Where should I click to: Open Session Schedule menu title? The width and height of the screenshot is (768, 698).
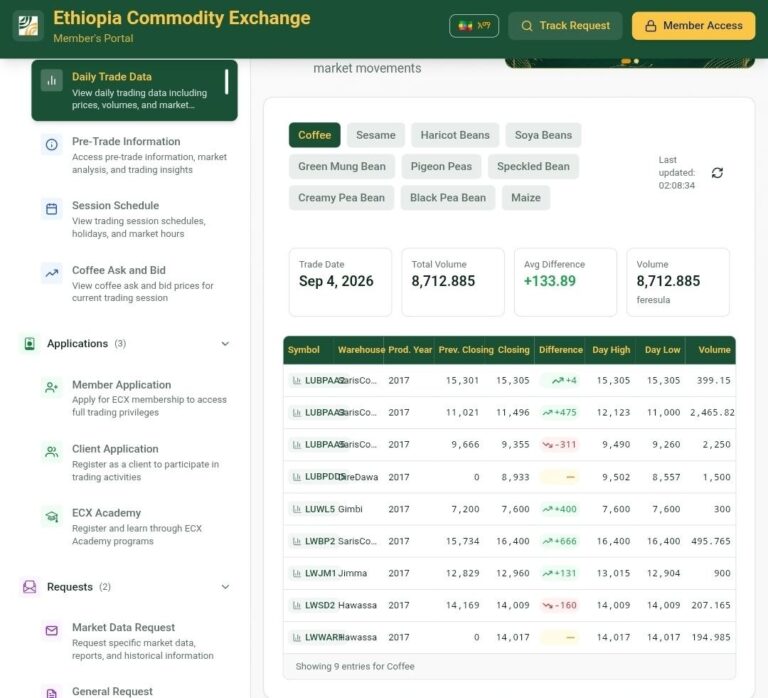point(116,206)
